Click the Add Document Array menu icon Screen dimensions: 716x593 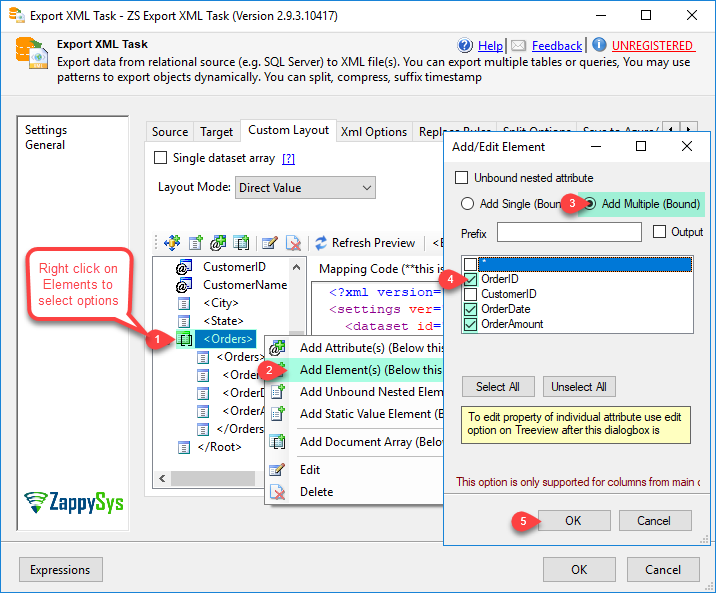click(x=278, y=442)
